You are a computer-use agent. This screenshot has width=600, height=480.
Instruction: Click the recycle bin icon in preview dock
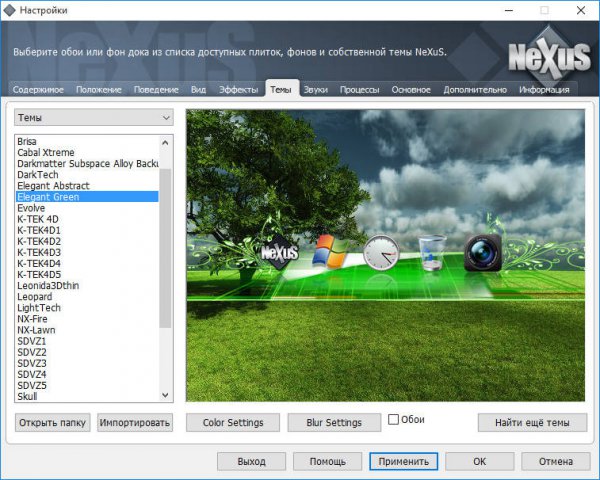pyautogui.click(x=432, y=253)
